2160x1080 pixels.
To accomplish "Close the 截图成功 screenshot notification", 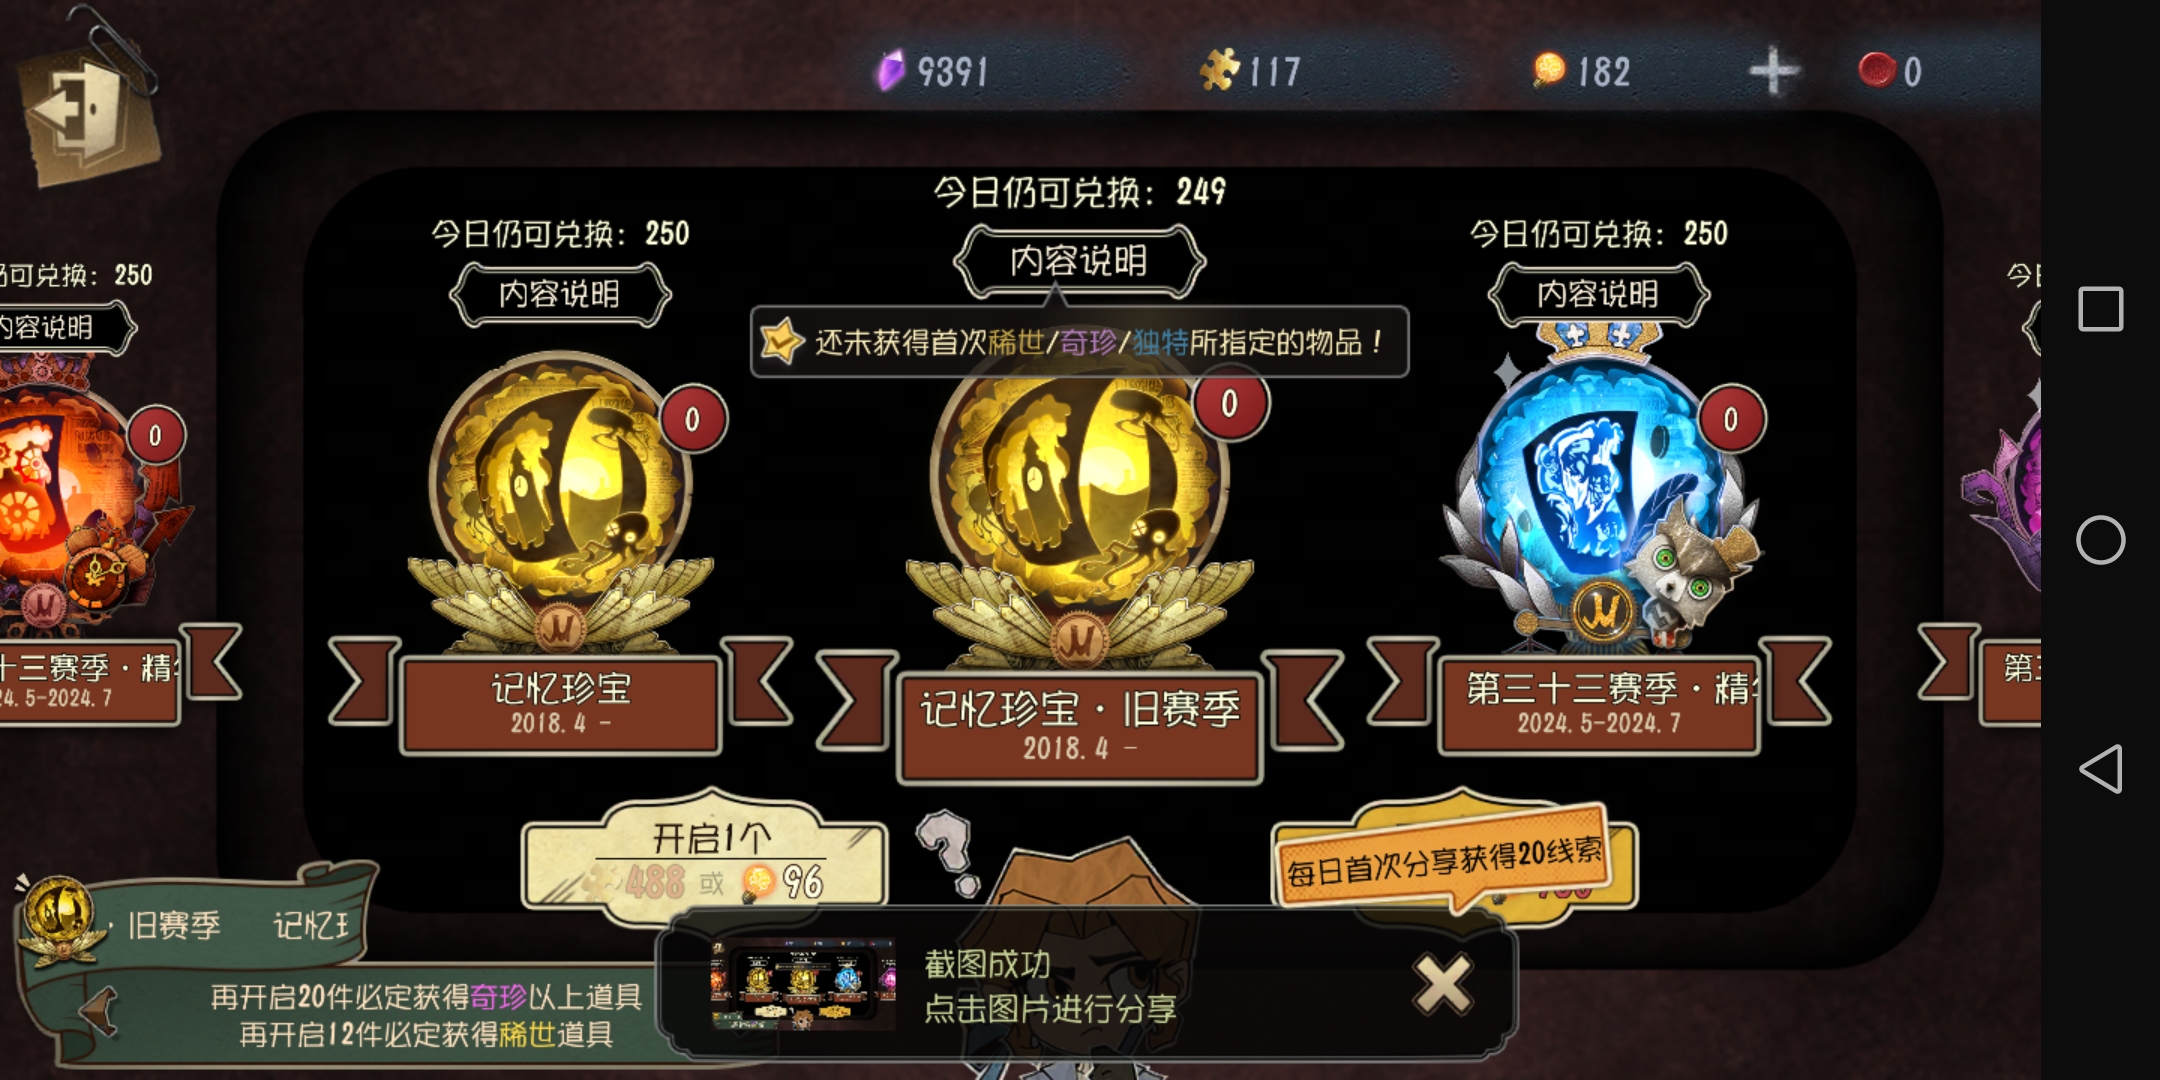I will [x=1443, y=984].
